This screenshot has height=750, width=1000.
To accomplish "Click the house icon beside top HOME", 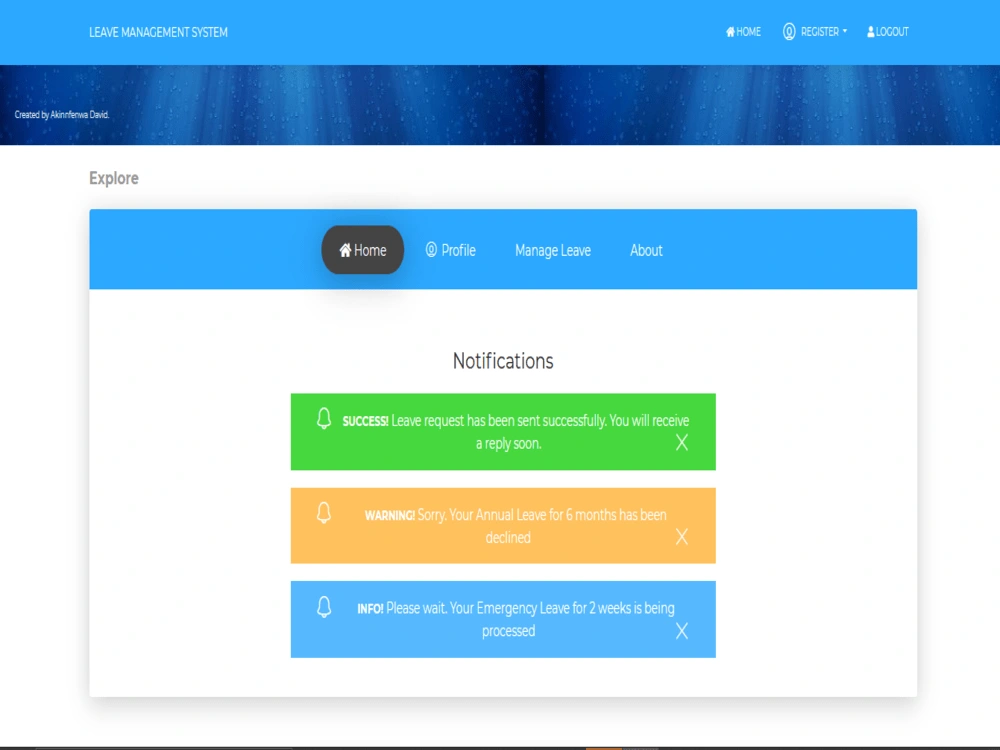I will click(730, 31).
